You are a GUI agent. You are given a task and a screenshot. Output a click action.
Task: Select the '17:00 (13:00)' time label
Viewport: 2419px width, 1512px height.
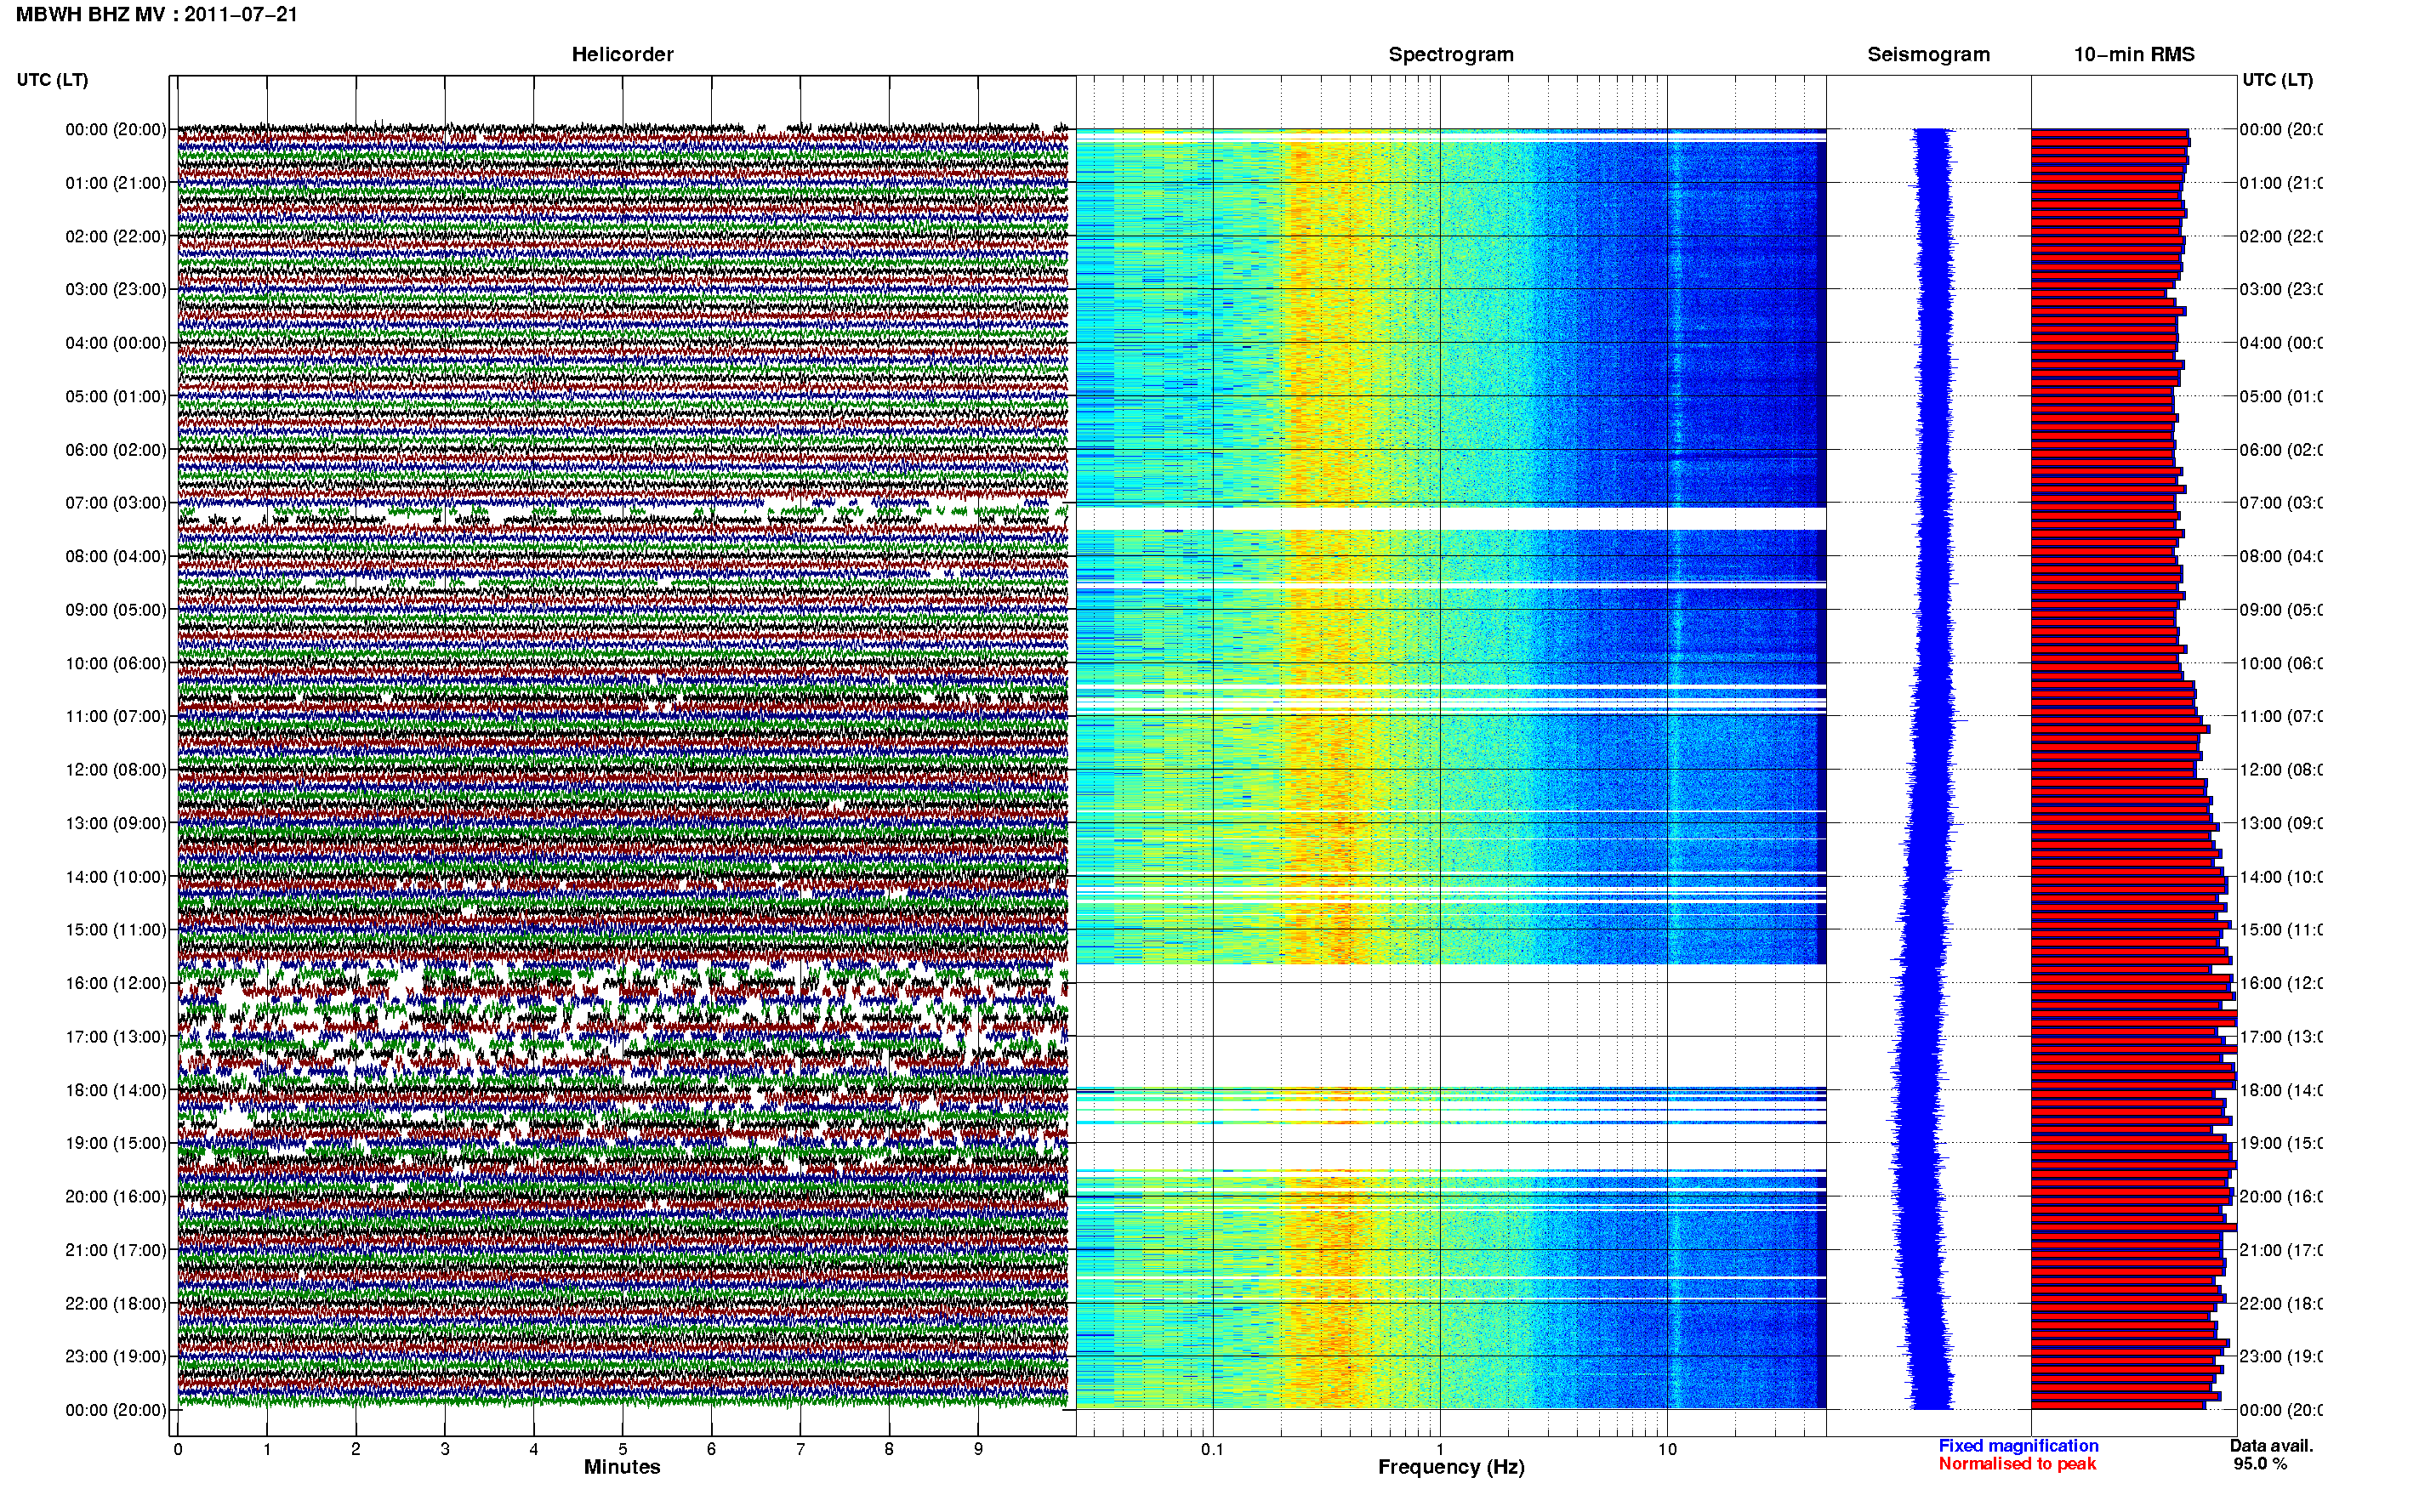pos(116,1037)
